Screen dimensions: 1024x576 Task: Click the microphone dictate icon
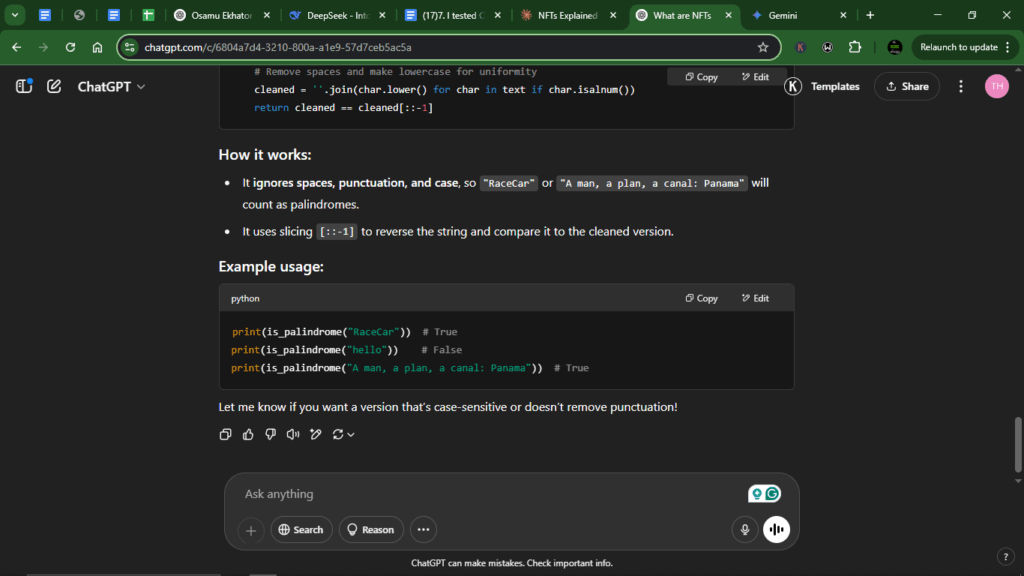[x=743, y=530]
